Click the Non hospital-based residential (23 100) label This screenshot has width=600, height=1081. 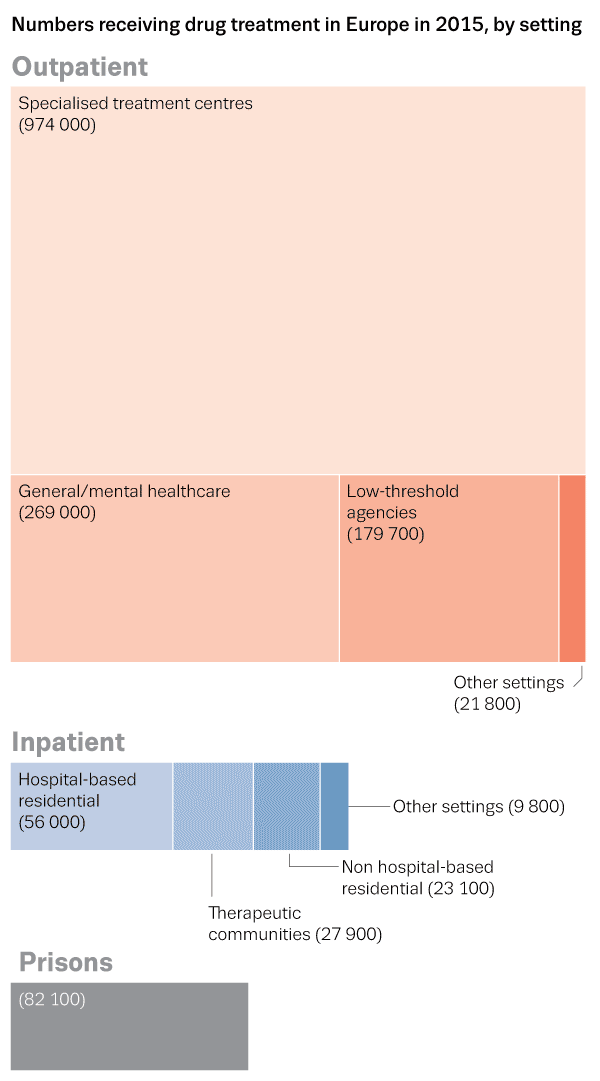418,877
